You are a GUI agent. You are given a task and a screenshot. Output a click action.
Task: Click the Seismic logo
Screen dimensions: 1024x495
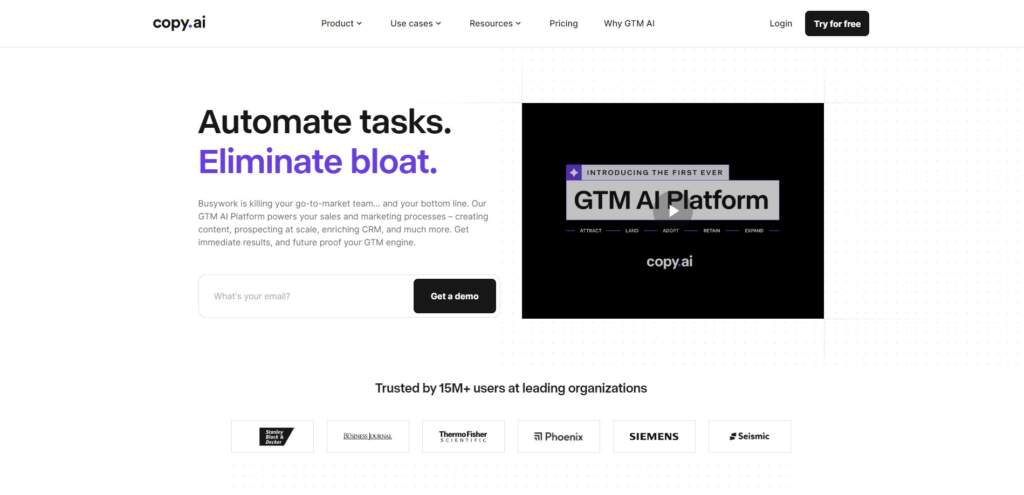pyautogui.click(x=749, y=436)
